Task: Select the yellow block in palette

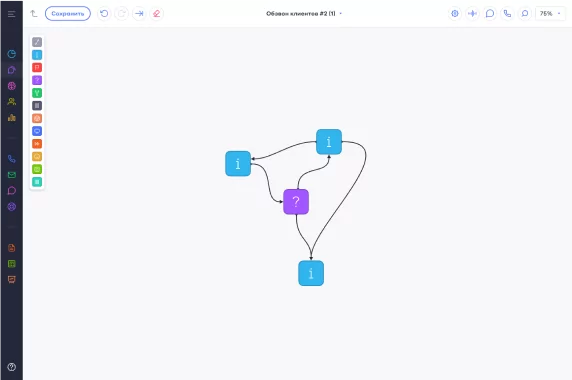Action: (37, 156)
